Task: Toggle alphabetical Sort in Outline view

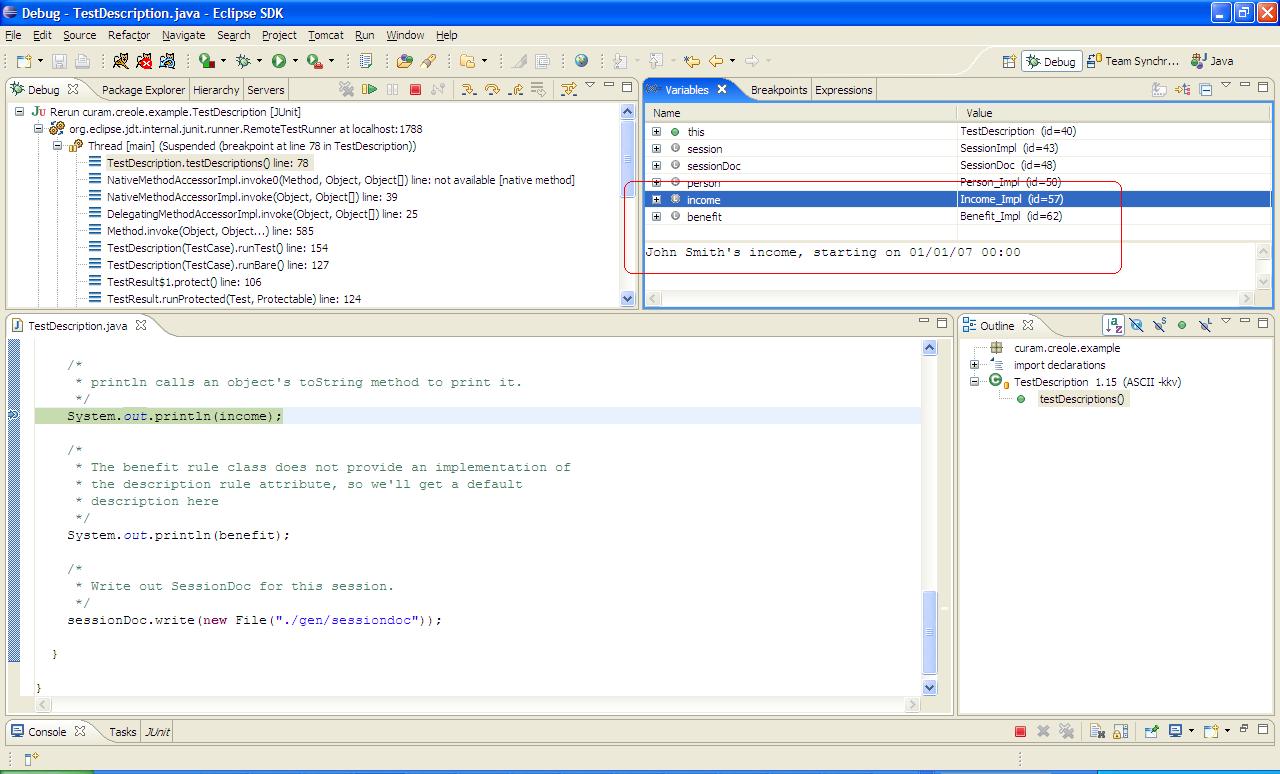Action: (x=1114, y=325)
